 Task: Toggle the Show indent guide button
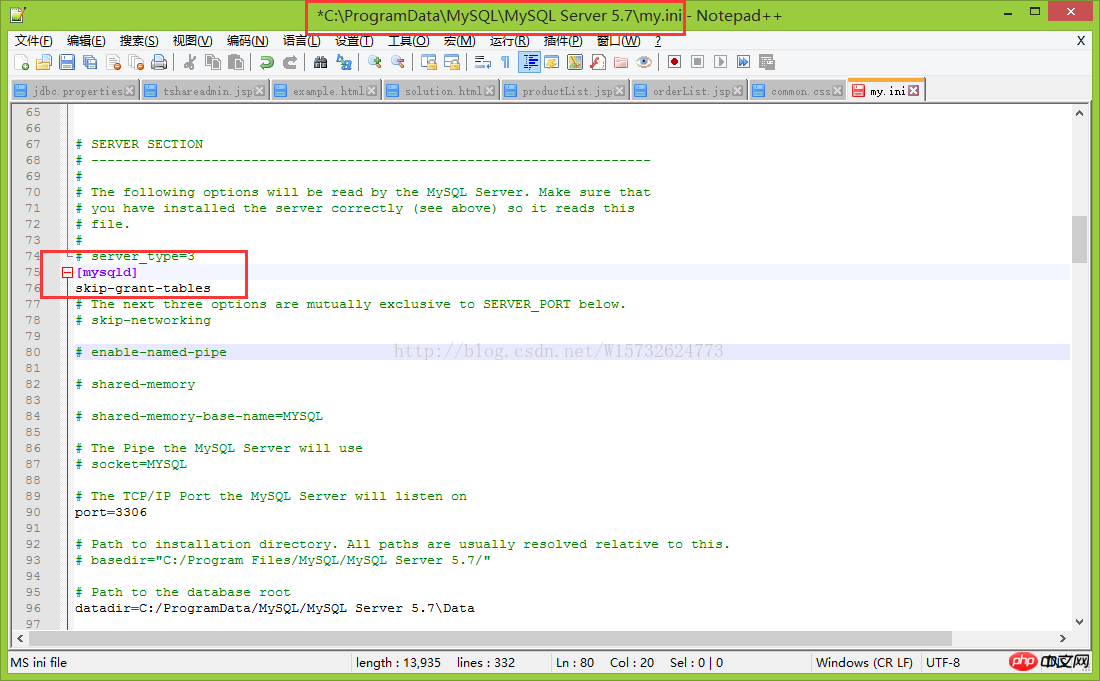[529, 62]
